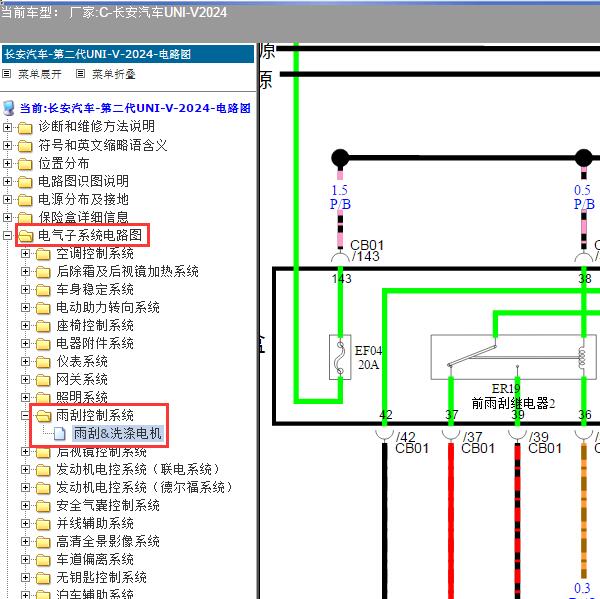Expand the 安全气囊控制系统 node

point(25,505)
